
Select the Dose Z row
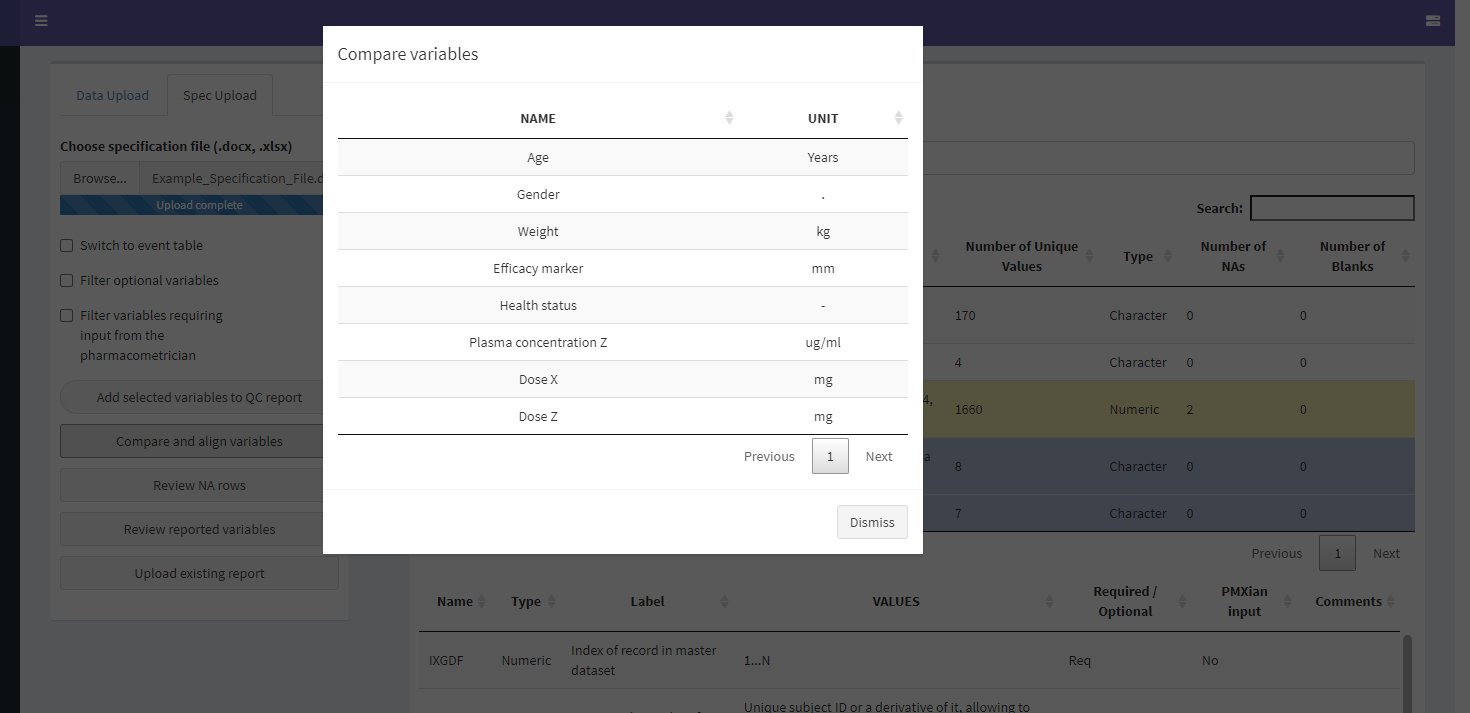[x=623, y=416]
